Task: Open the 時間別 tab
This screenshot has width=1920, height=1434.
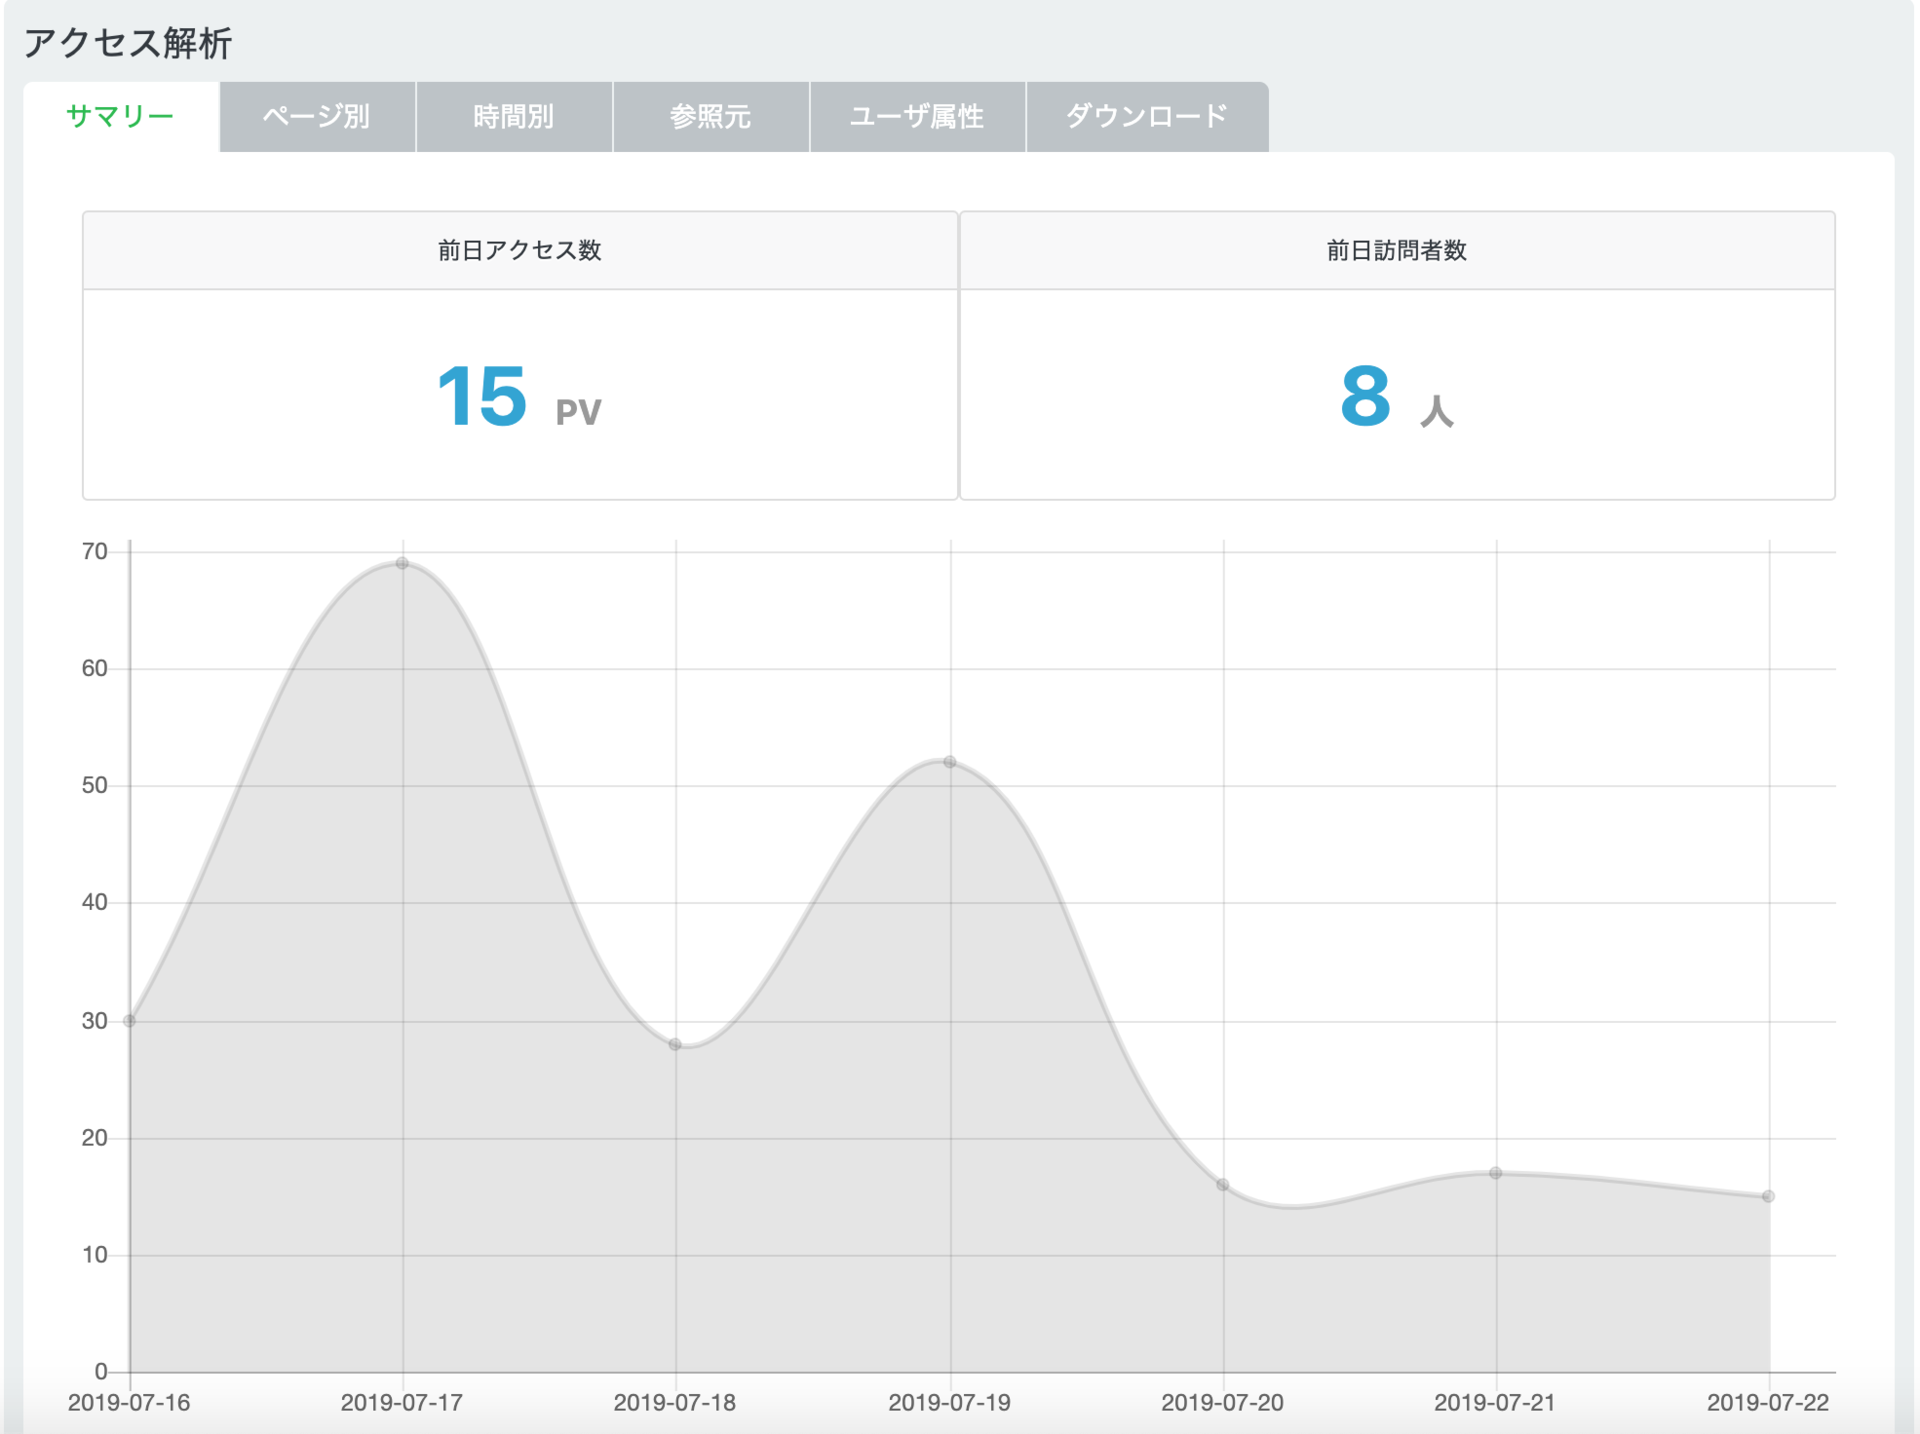Action: tap(514, 117)
